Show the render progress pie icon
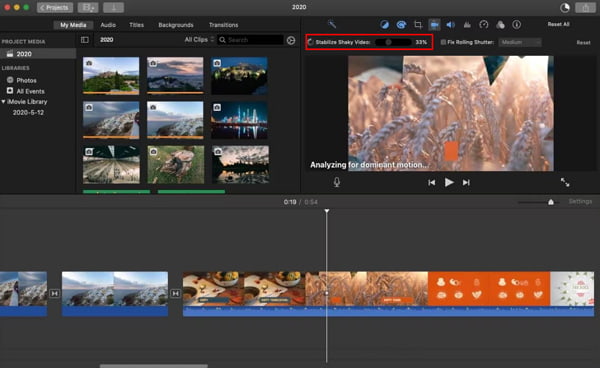Viewport: 600px width, 368px height. (564, 8)
